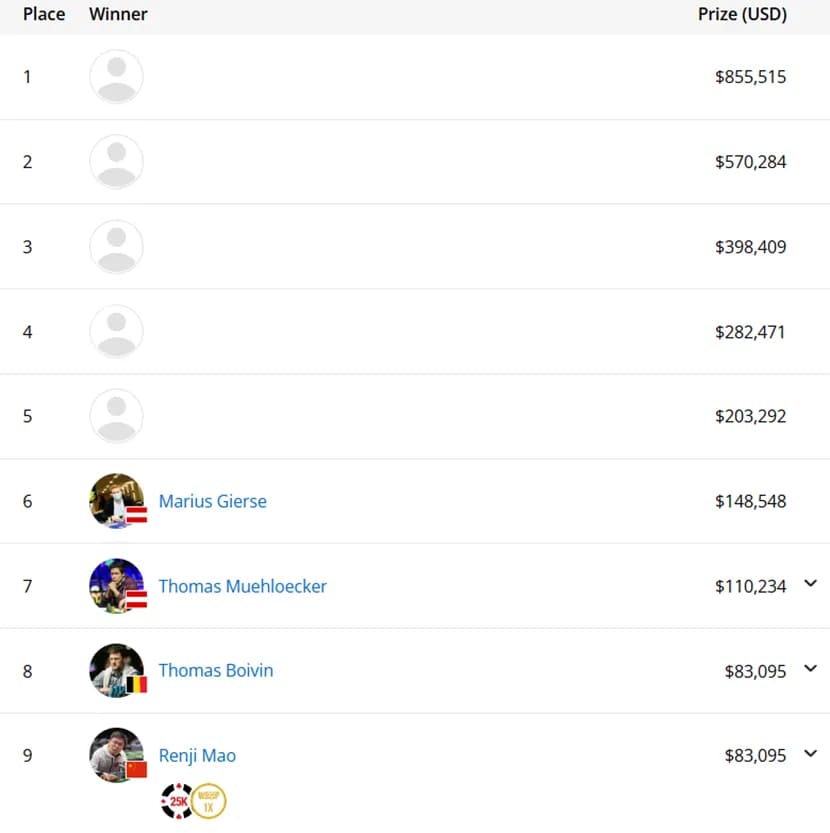Click Marius Gierse's profile photo
Image resolution: width=830 pixels, height=833 pixels.
pos(116,500)
